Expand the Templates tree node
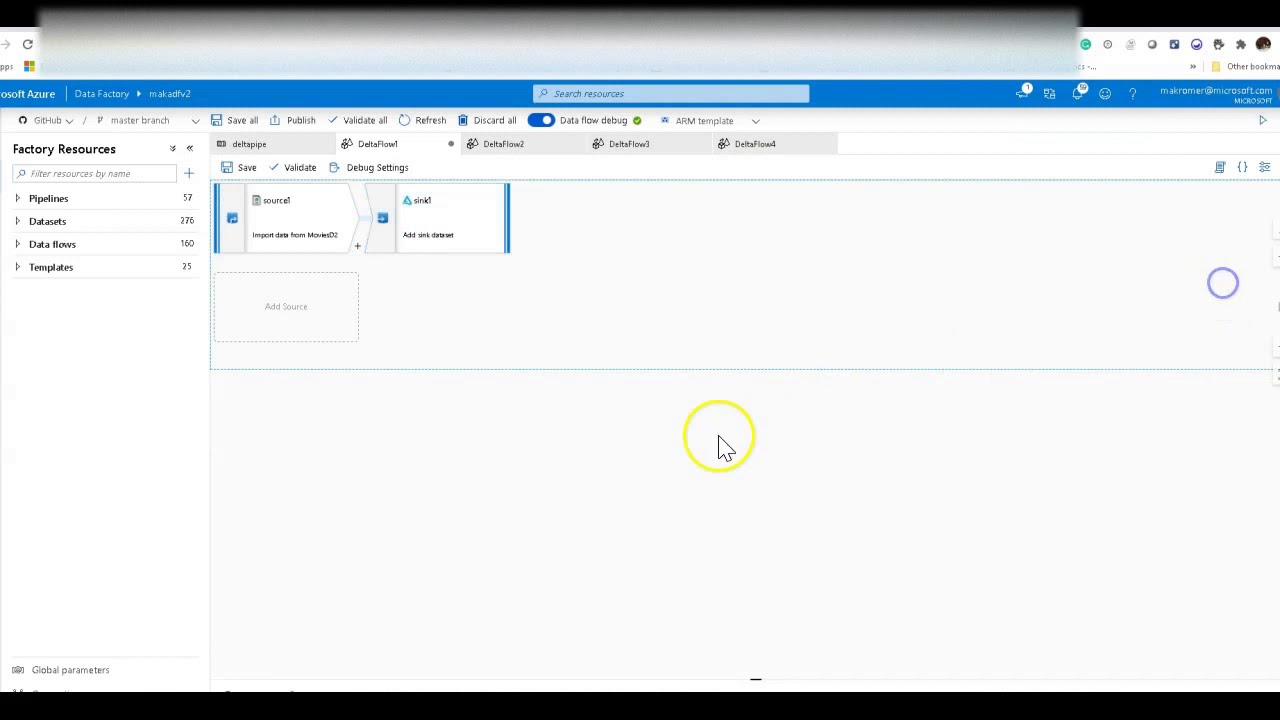This screenshot has width=1280, height=720. 17,267
